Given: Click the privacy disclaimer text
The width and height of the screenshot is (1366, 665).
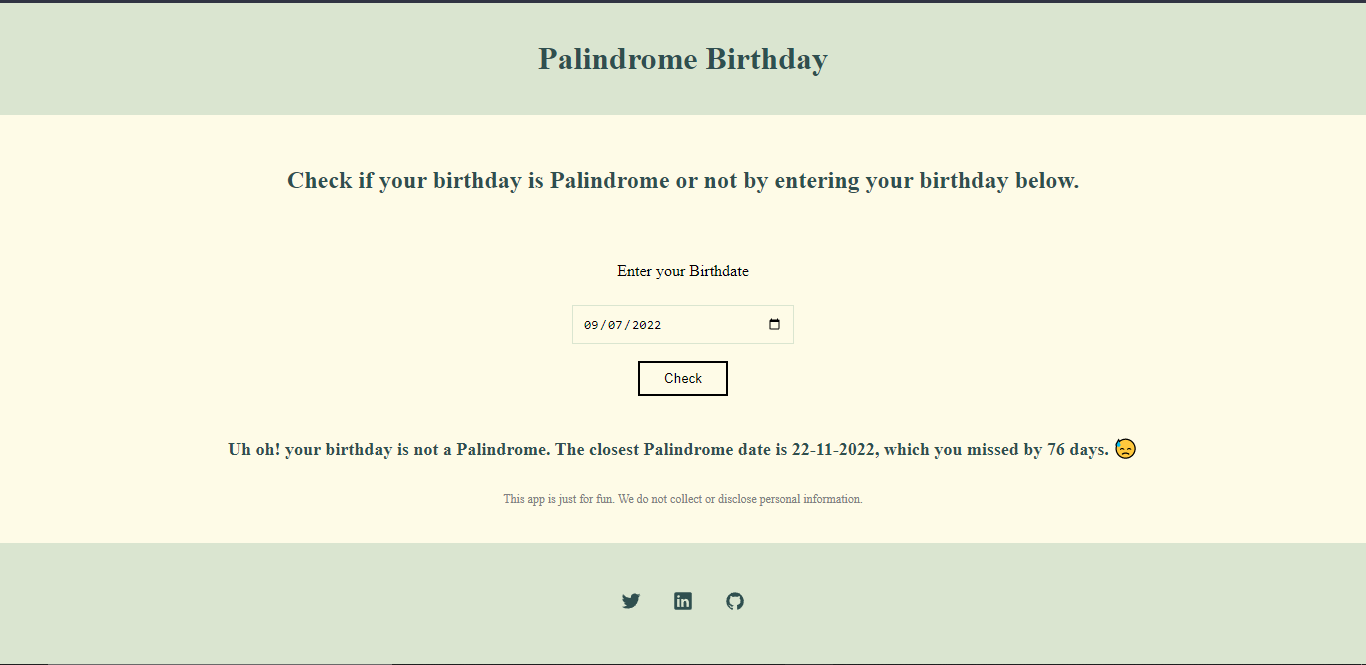Looking at the screenshot, I should tap(683, 498).
